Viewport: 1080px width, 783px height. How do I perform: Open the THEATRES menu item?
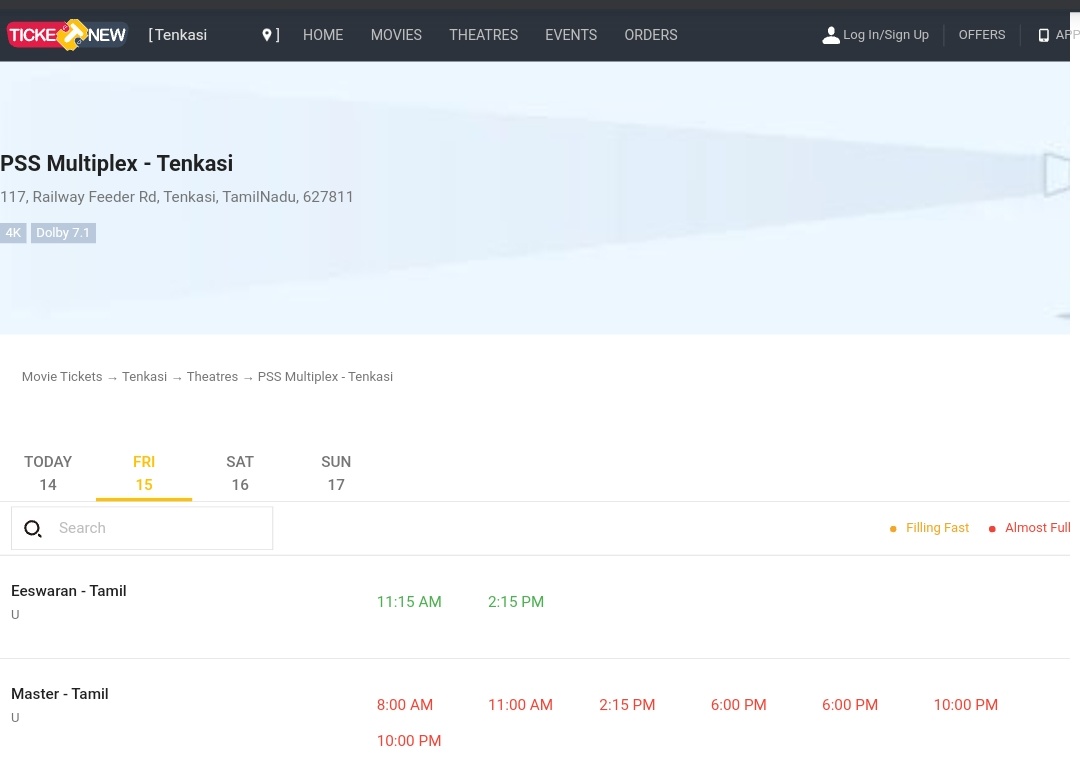(484, 35)
